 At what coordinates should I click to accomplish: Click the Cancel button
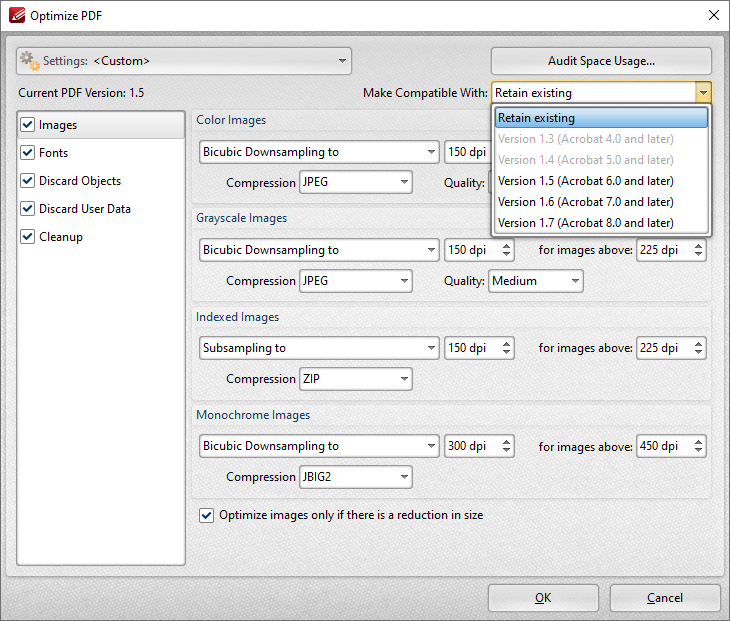[x=665, y=598]
